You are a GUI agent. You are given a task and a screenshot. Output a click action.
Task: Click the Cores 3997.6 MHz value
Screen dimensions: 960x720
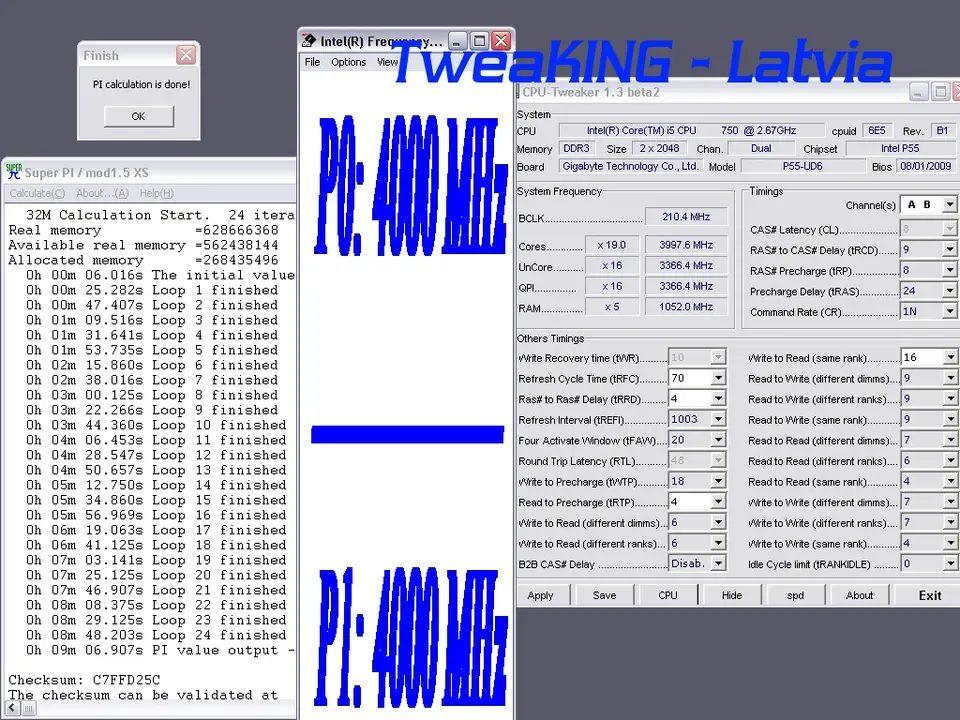click(x=686, y=245)
